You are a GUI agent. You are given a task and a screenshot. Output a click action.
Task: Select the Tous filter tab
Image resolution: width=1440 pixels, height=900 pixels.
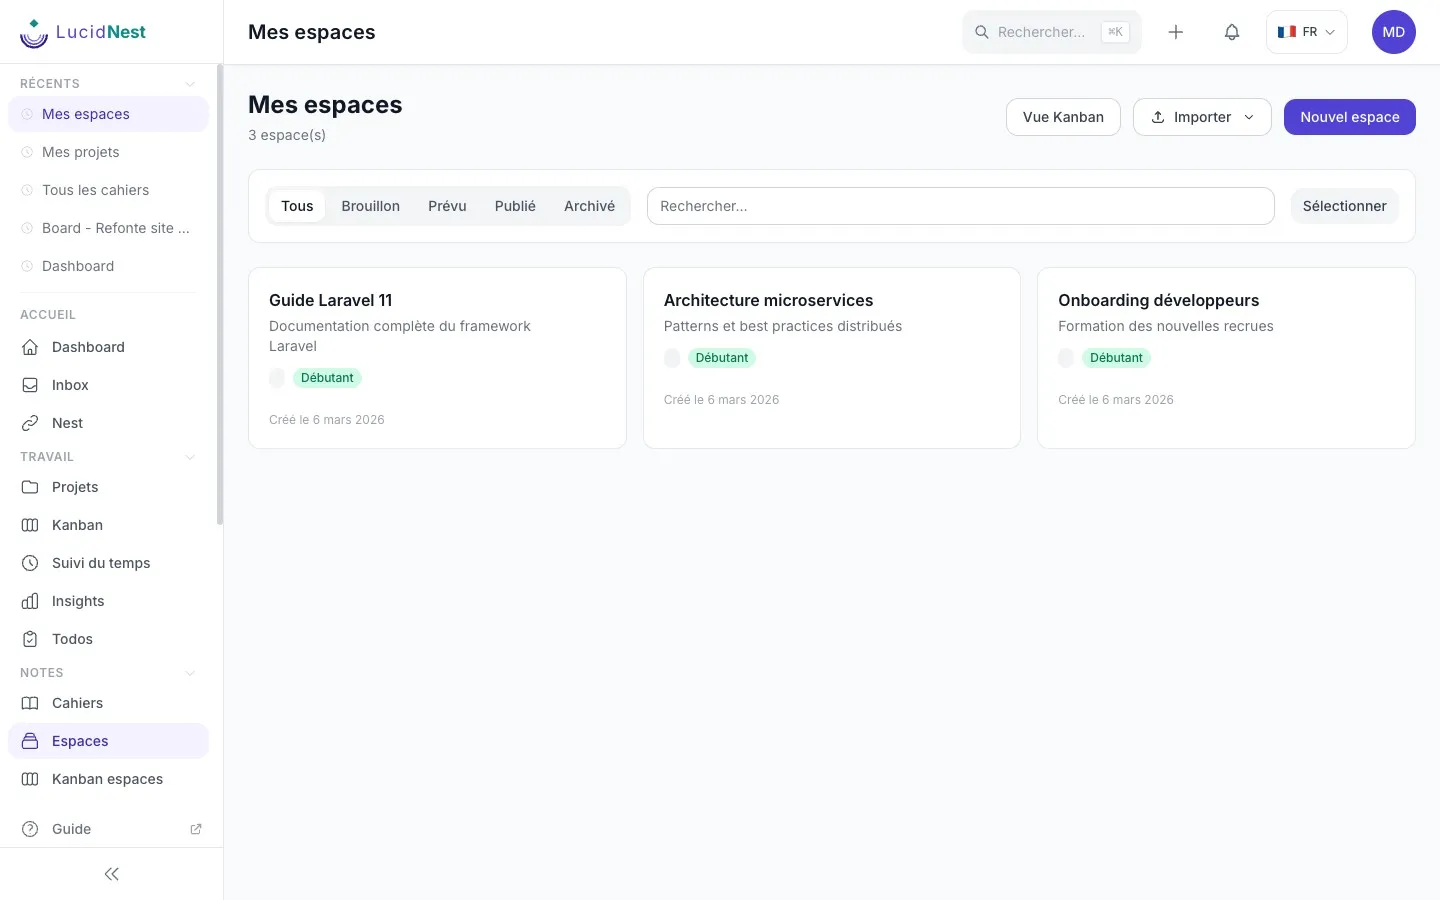[x=297, y=206]
